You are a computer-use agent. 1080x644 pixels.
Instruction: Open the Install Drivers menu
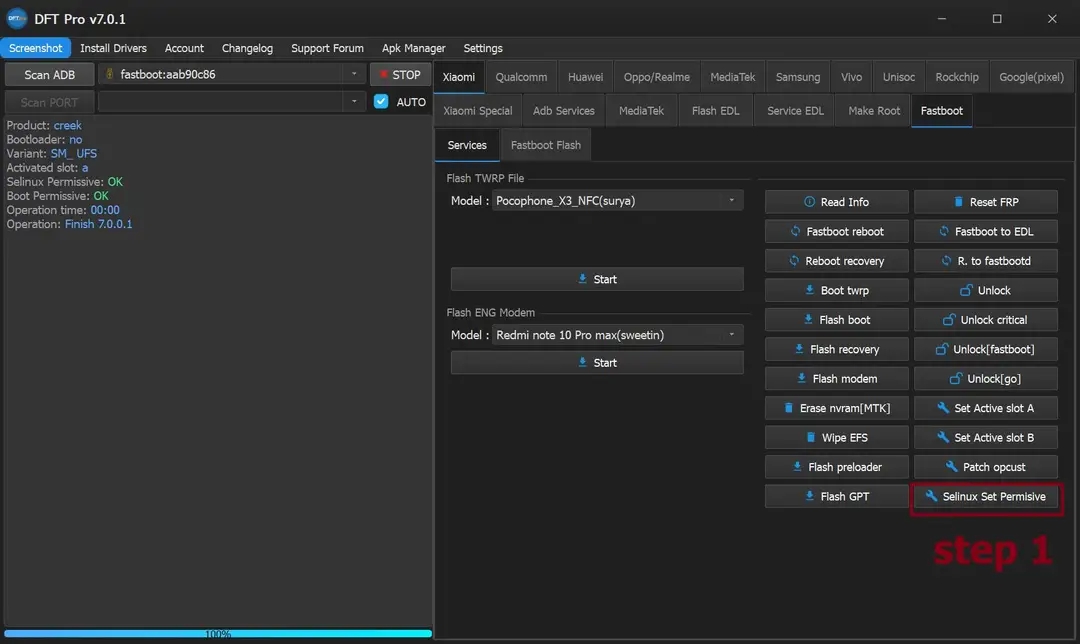tap(113, 48)
